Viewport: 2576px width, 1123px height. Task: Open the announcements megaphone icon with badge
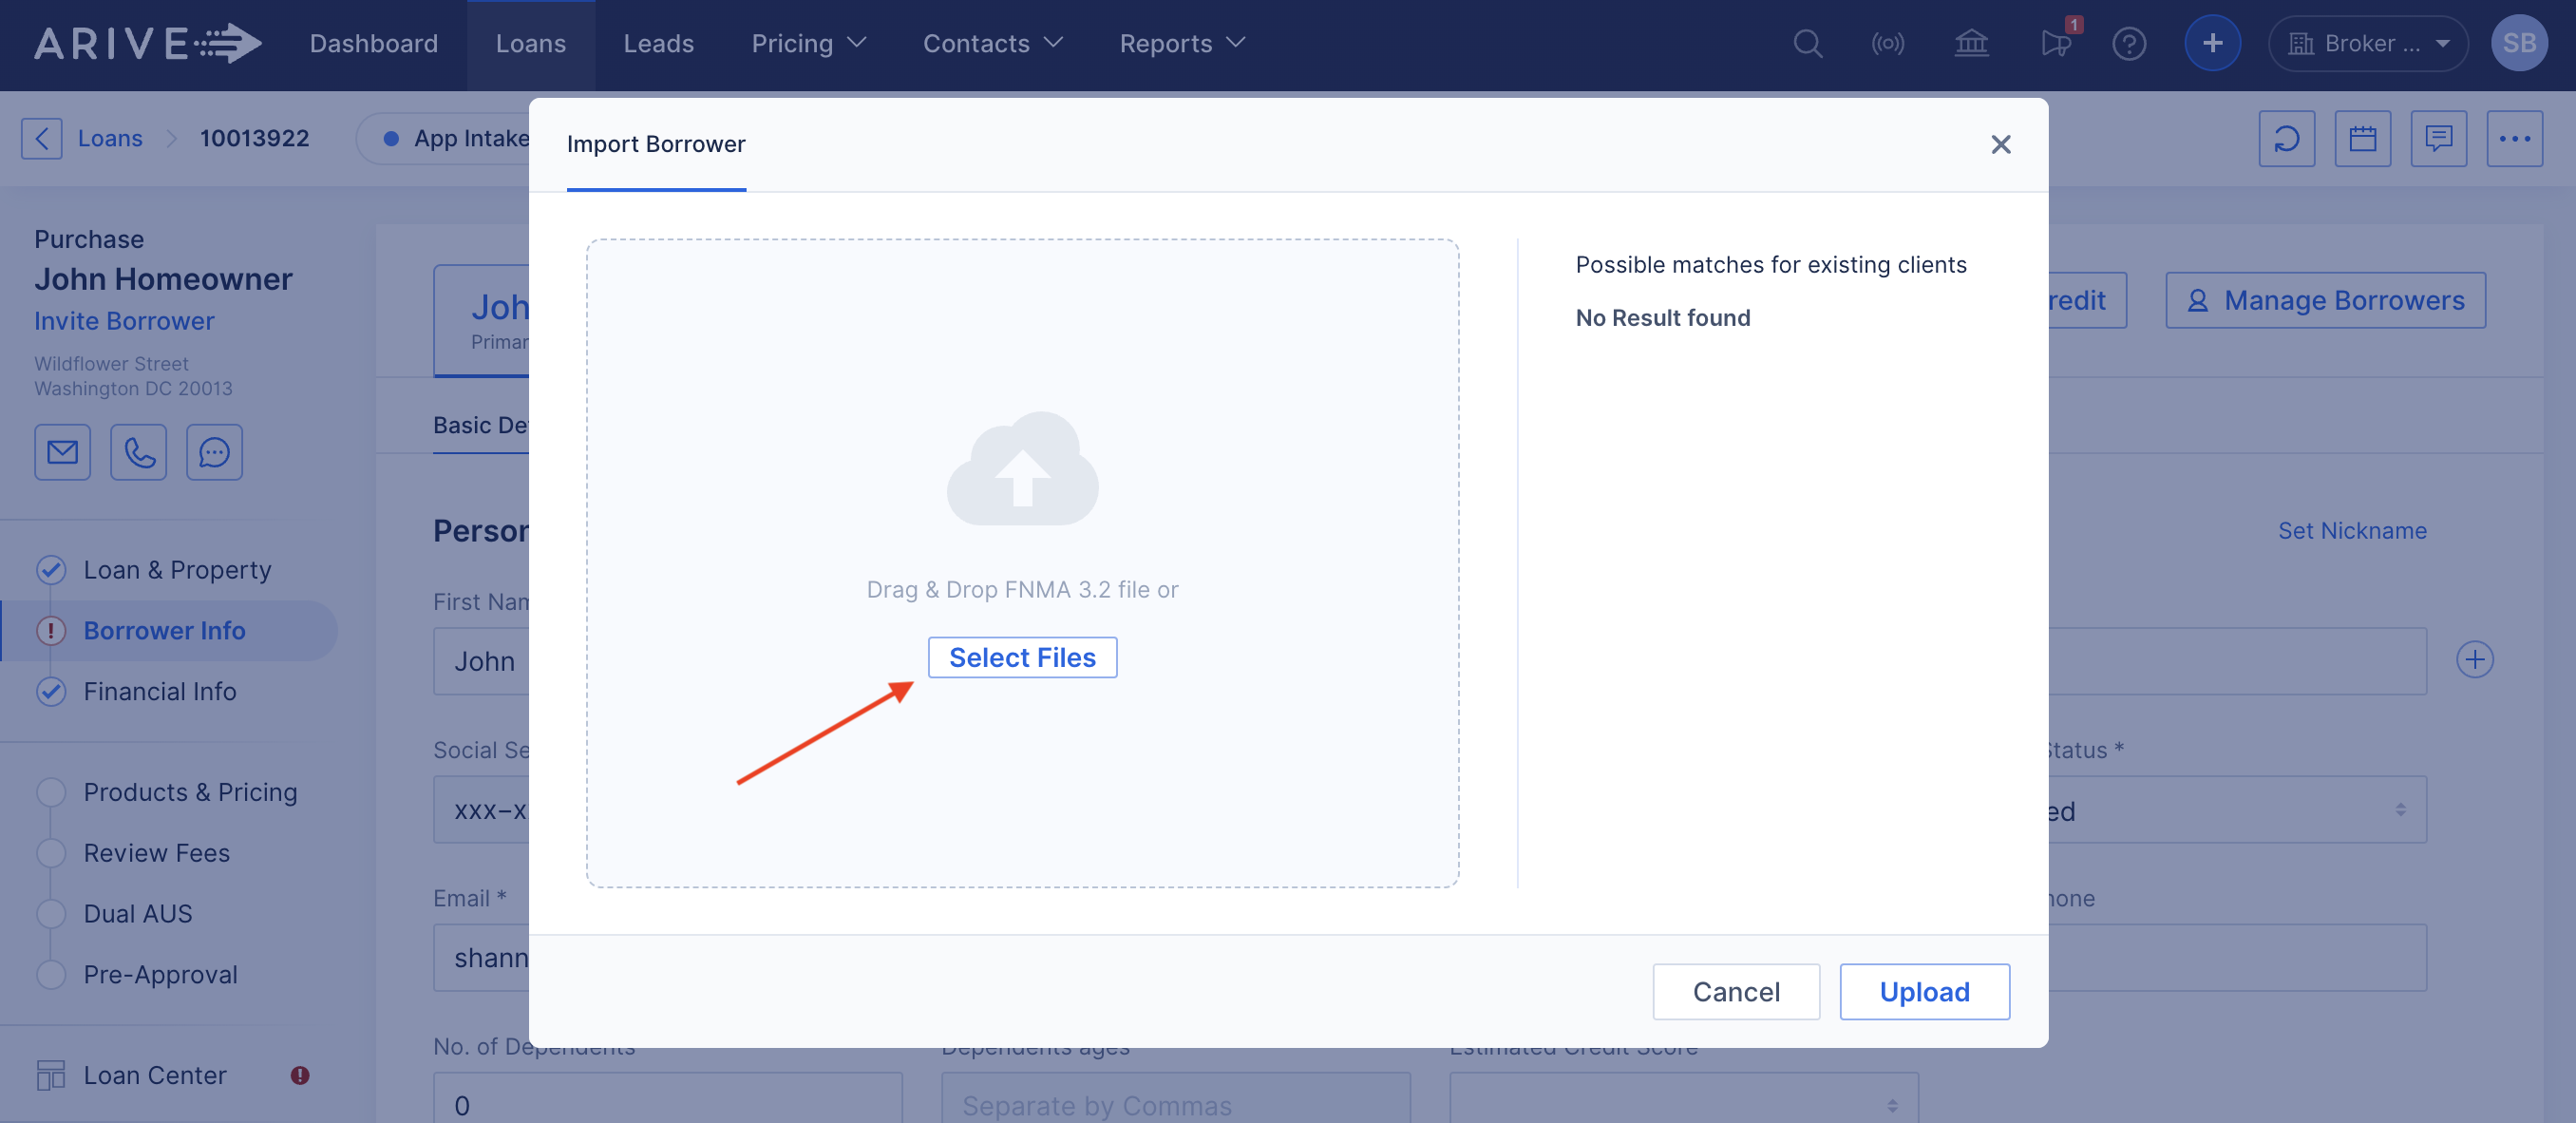coord(2056,44)
